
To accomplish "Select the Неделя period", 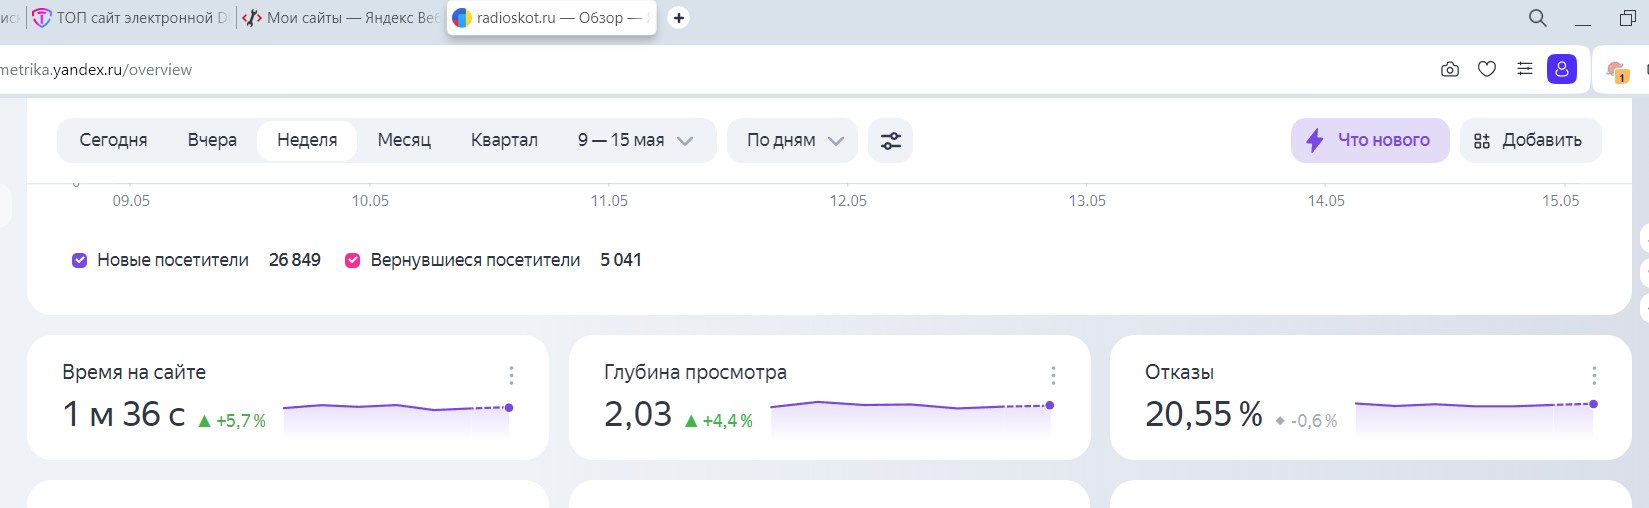I will (307, 140).
